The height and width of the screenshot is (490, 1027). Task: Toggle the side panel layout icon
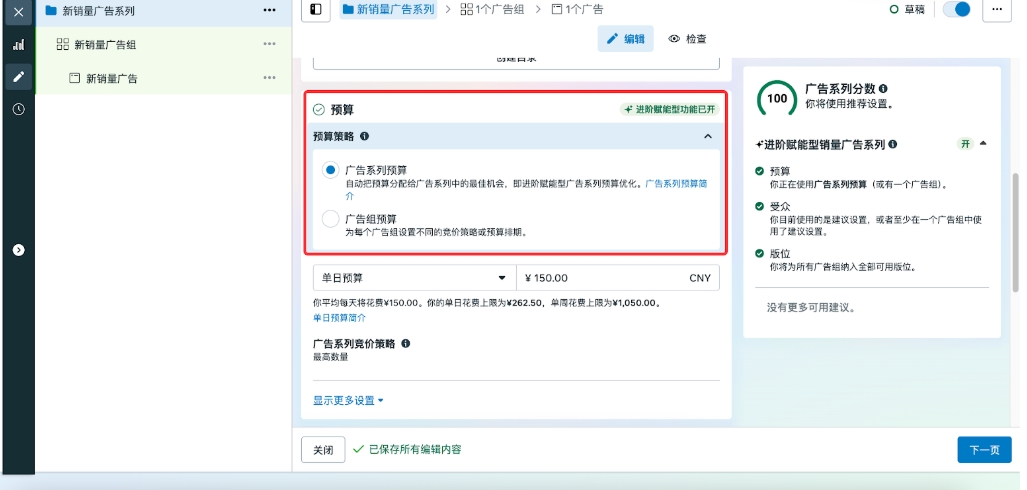point(316,9)
